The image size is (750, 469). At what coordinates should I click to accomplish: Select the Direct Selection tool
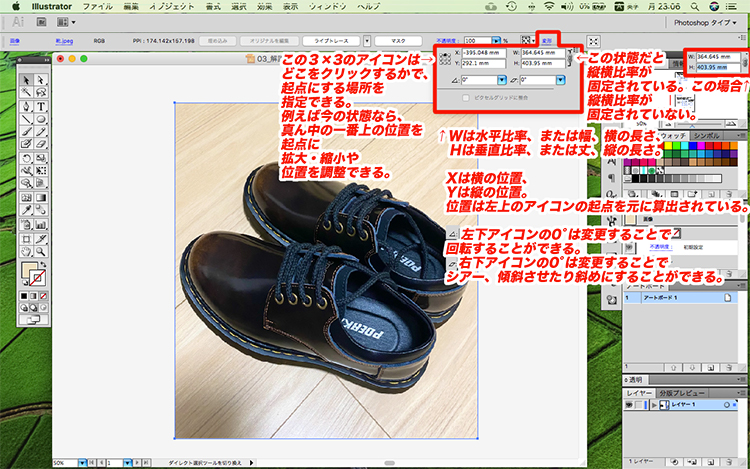(41, 79)
